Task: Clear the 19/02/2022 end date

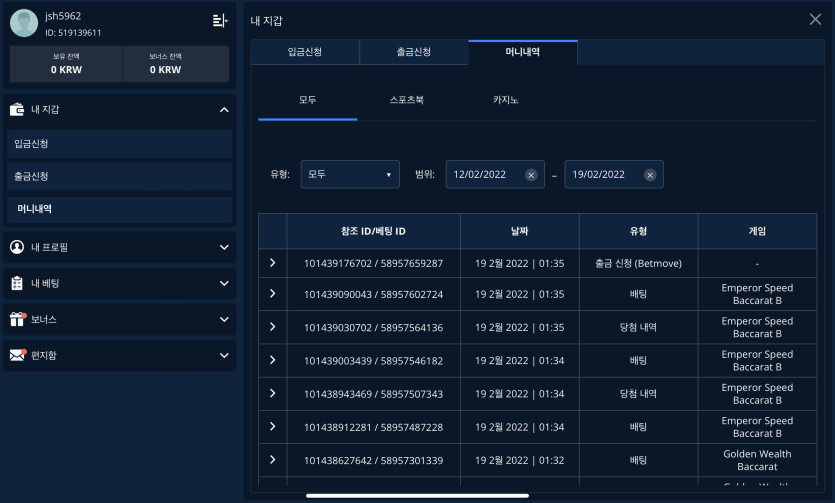Action: tap(650, 175)
